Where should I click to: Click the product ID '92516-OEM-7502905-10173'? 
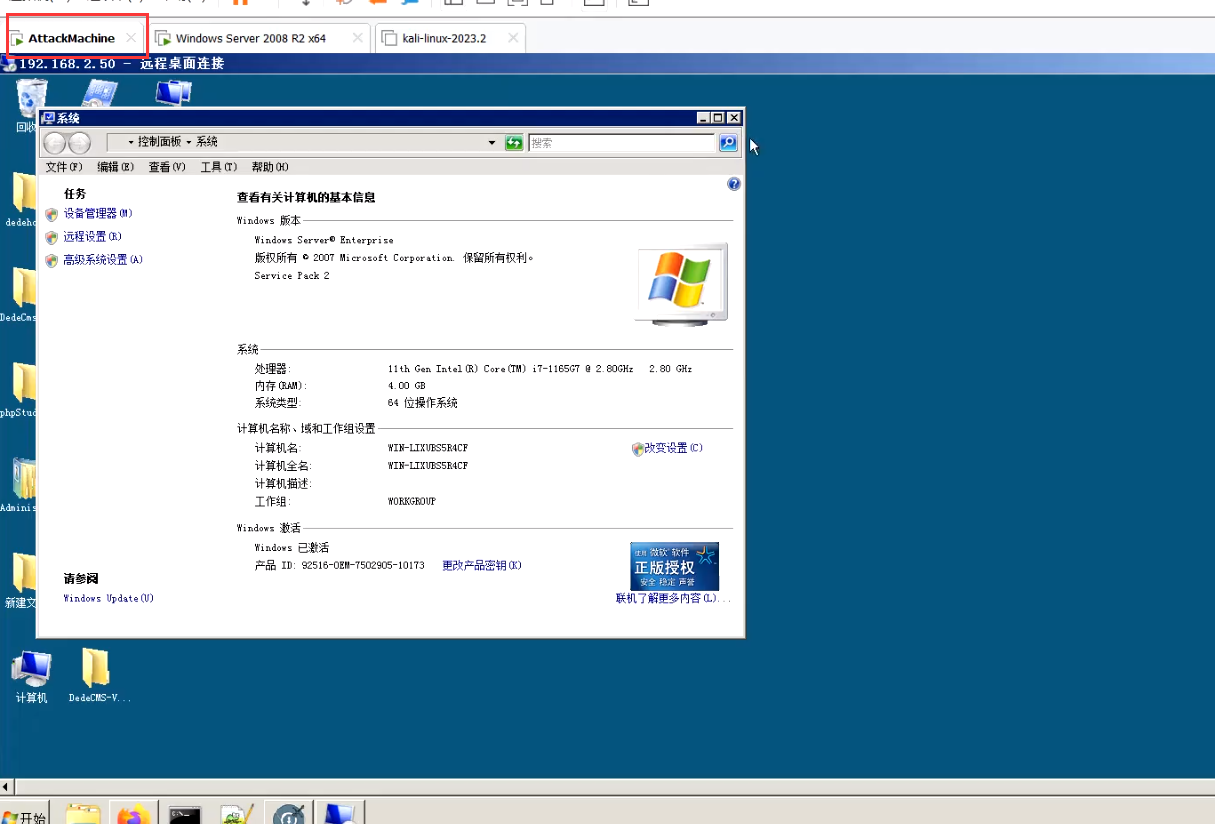[x=363, y=566]
